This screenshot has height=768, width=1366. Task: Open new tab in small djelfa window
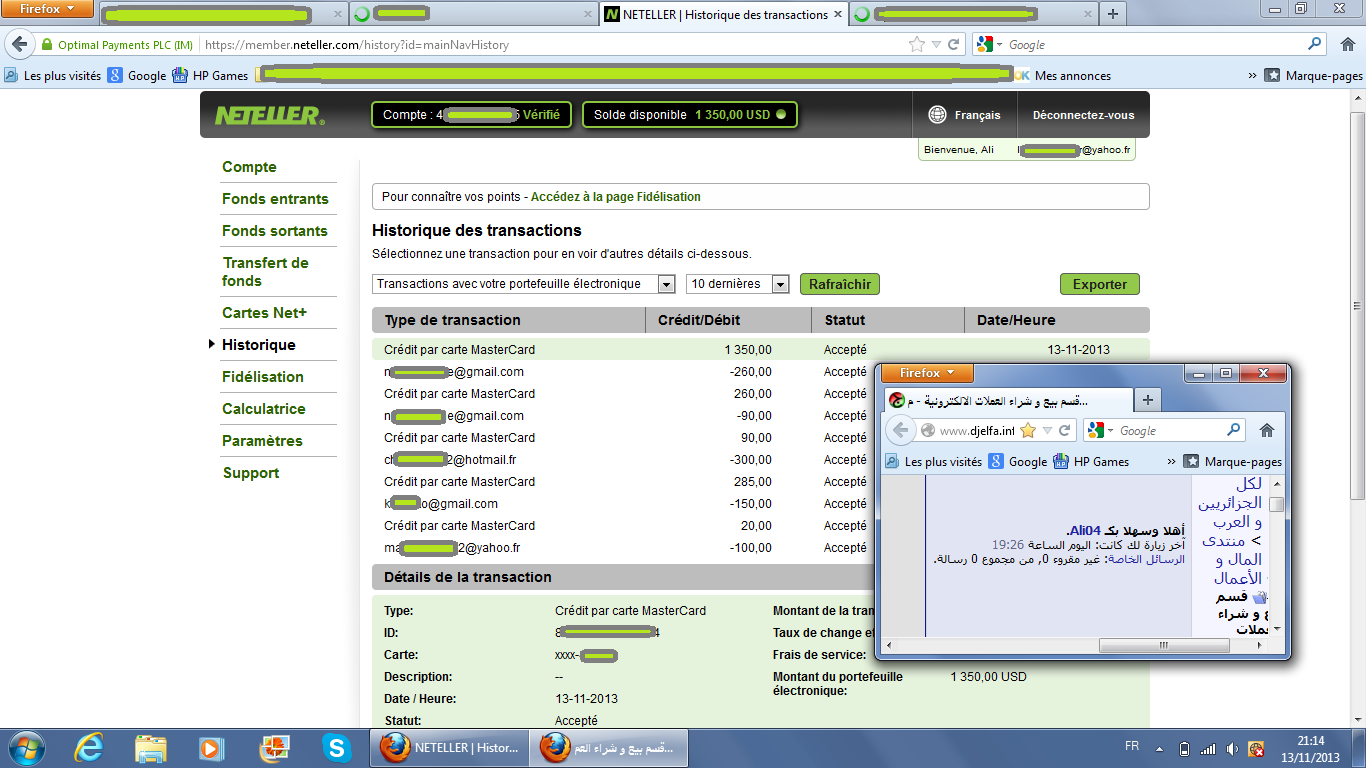pyautogui.click(x=1147, y=400)
